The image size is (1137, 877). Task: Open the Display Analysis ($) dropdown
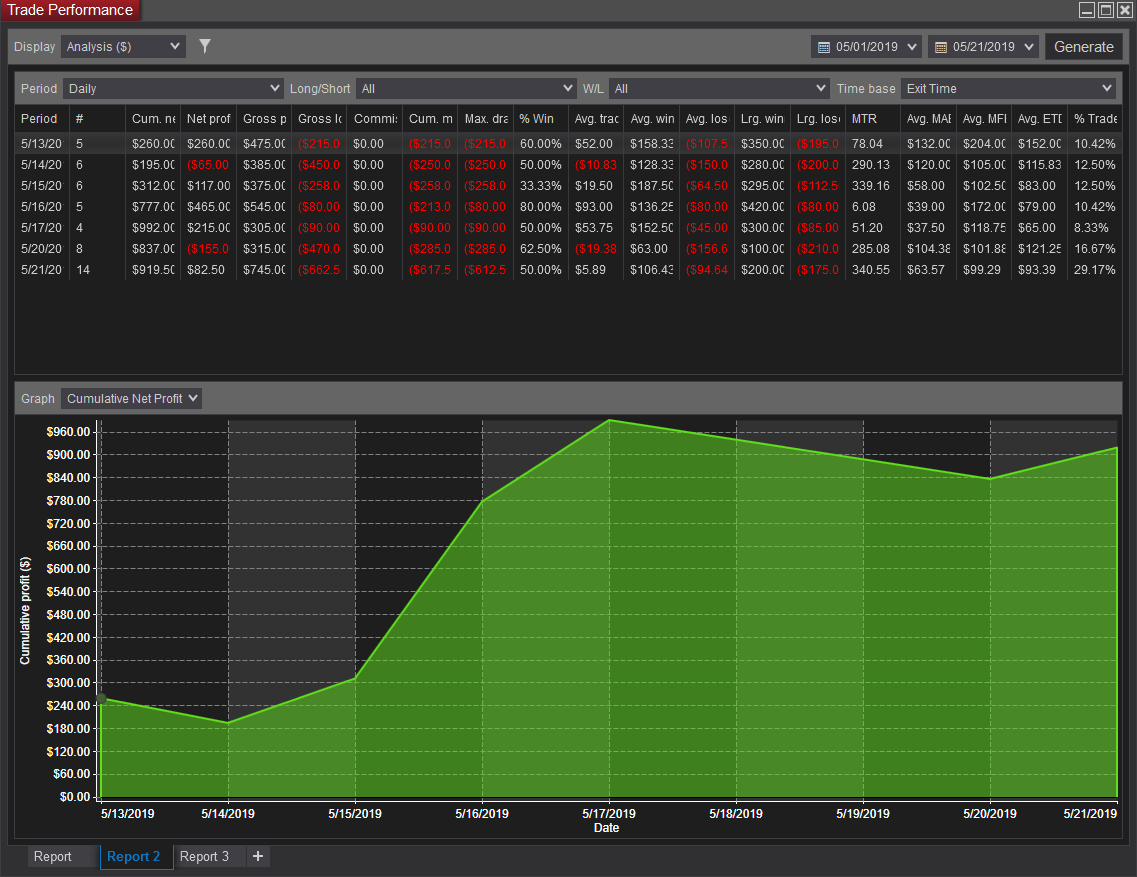[x=123, y=46]
